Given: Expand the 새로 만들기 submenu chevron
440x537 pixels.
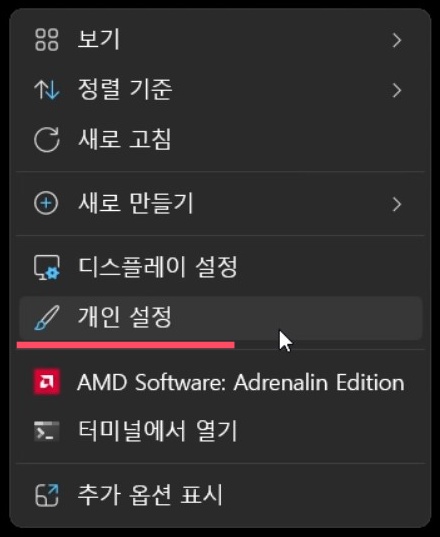Looking at the screenshot, I should coord(397,204).
